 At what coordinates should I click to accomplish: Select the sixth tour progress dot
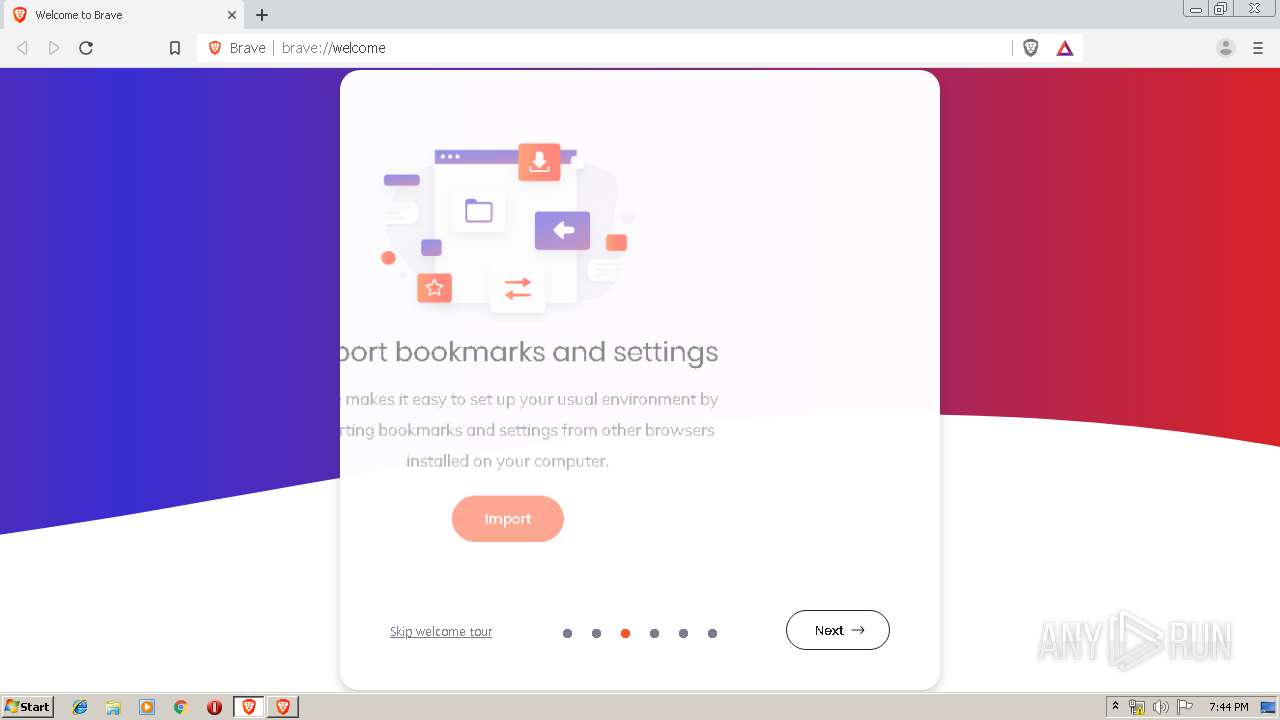point(712,633)
